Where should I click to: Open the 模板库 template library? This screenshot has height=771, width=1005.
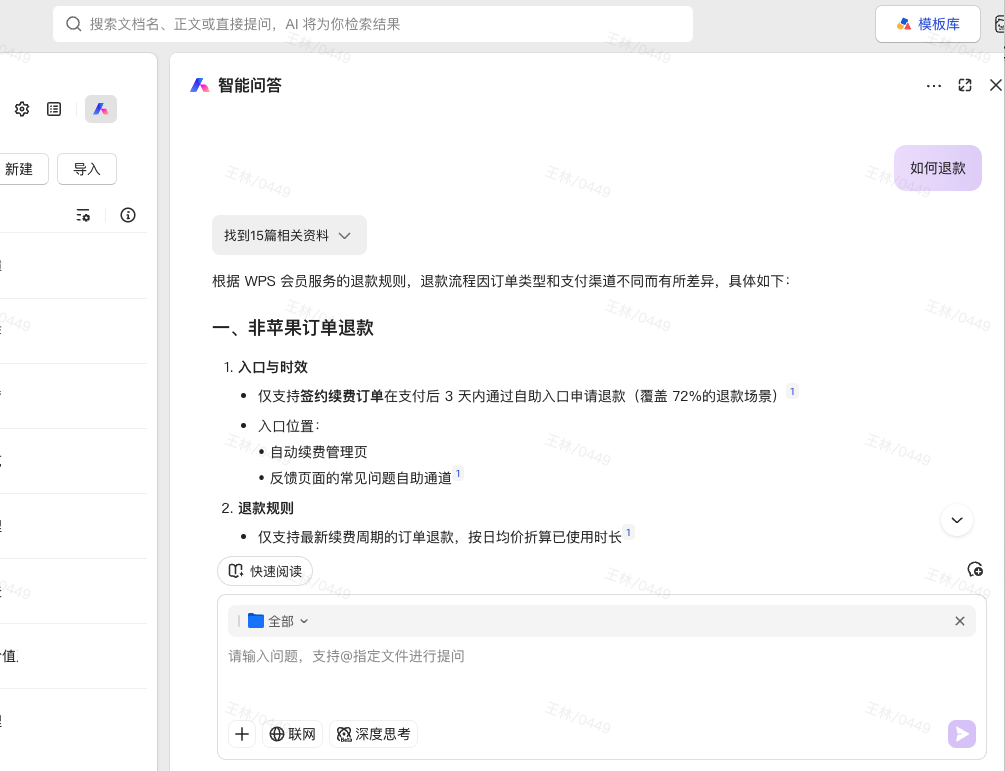(928, 23)
